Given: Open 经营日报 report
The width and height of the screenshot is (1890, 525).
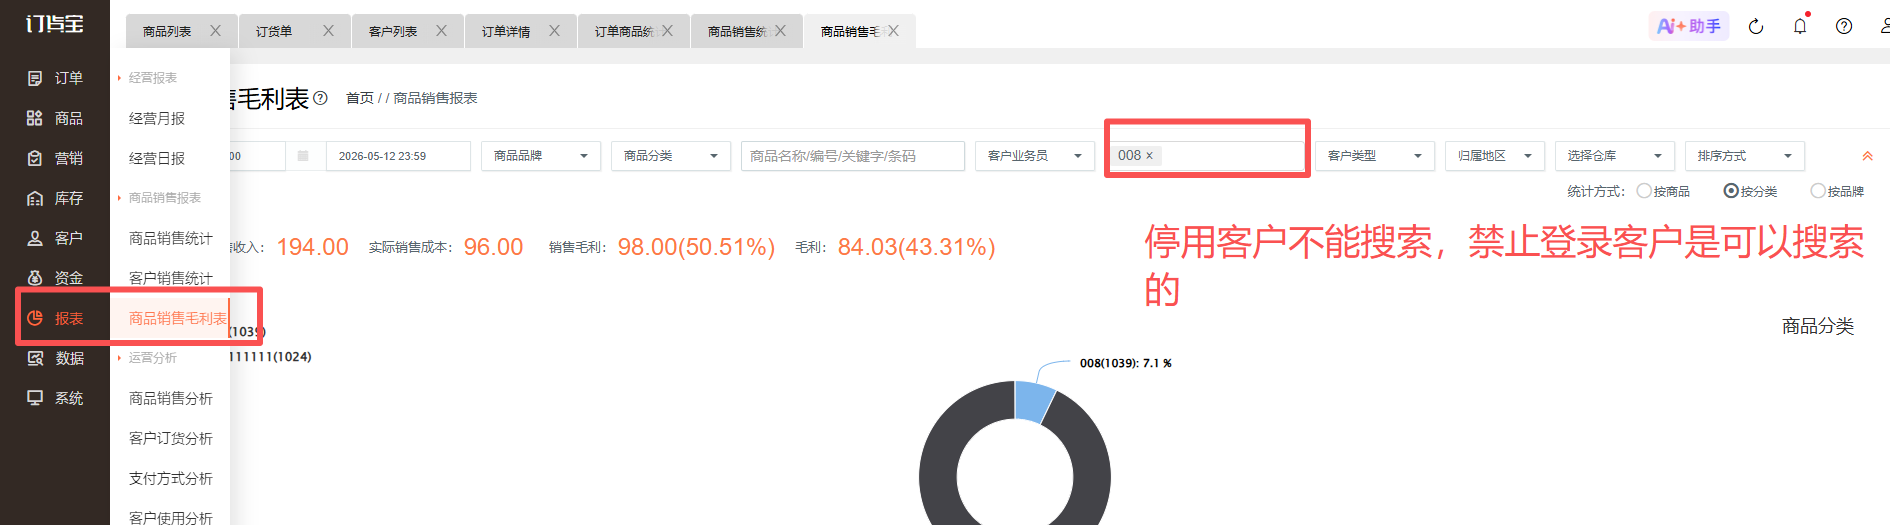Looking at the screenshot, I should coord(157,158).
